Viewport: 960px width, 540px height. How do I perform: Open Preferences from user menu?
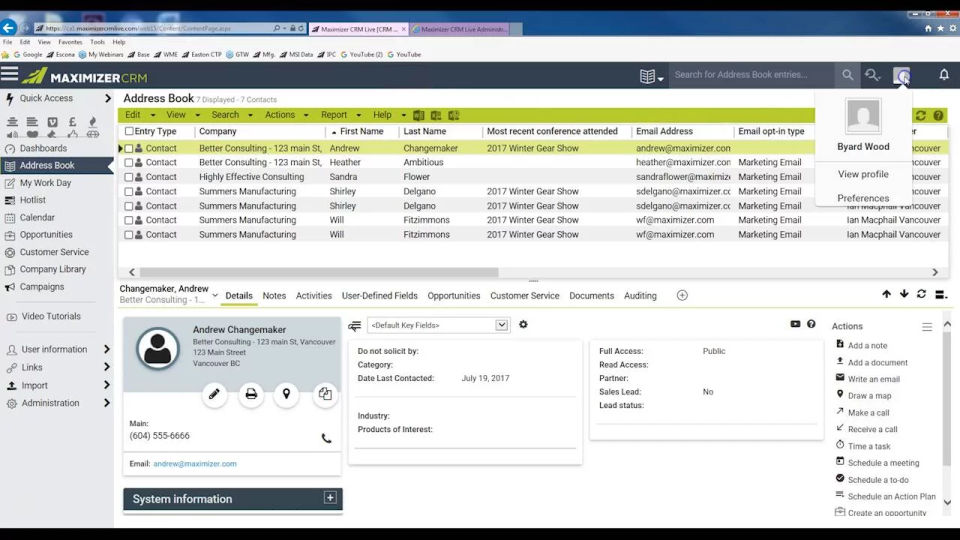[x=863, y=198]
